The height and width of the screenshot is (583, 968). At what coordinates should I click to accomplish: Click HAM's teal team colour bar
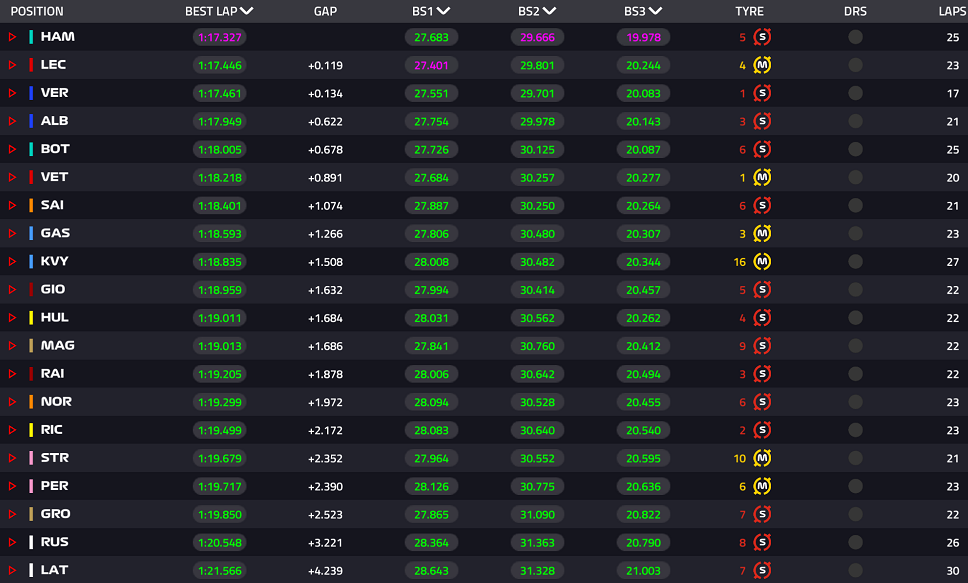pyautogui.click(x=31, y=37)
